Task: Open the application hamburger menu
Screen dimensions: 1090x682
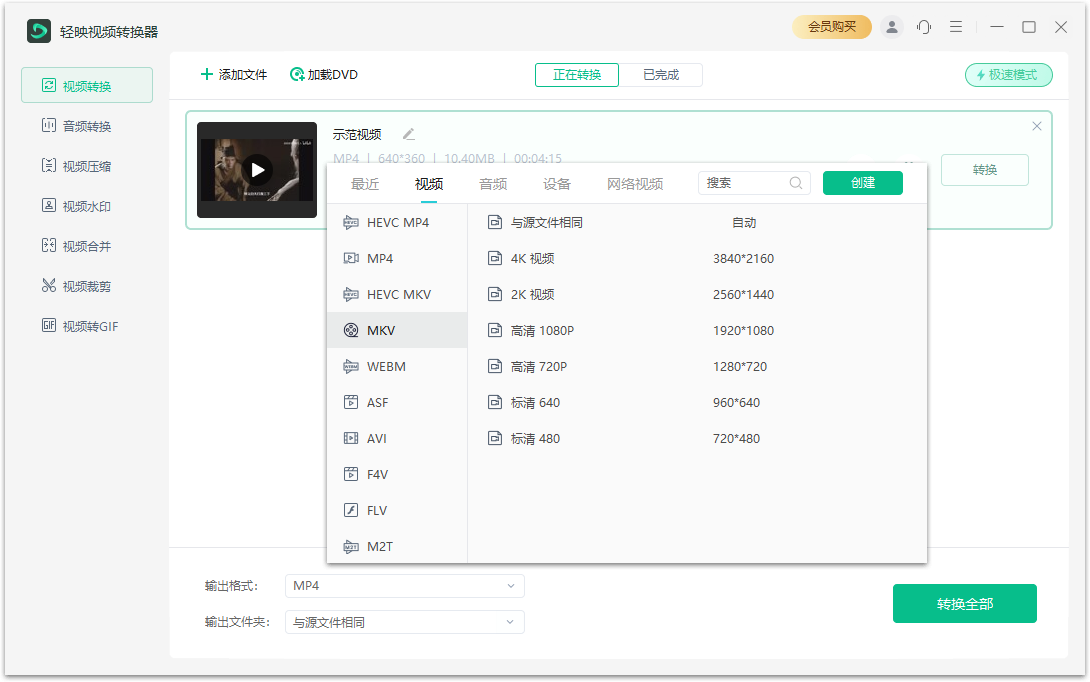Action: tap(956, 27)
